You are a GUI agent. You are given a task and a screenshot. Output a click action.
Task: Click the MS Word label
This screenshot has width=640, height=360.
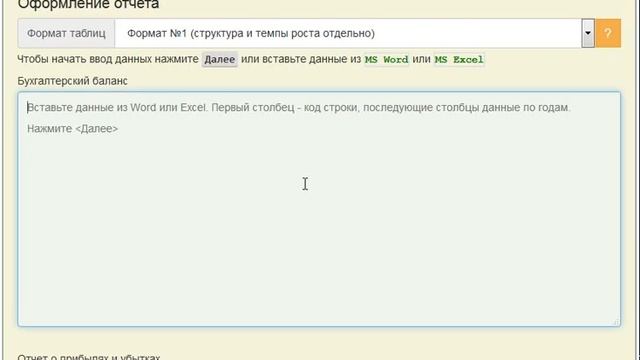coord(386,60)
